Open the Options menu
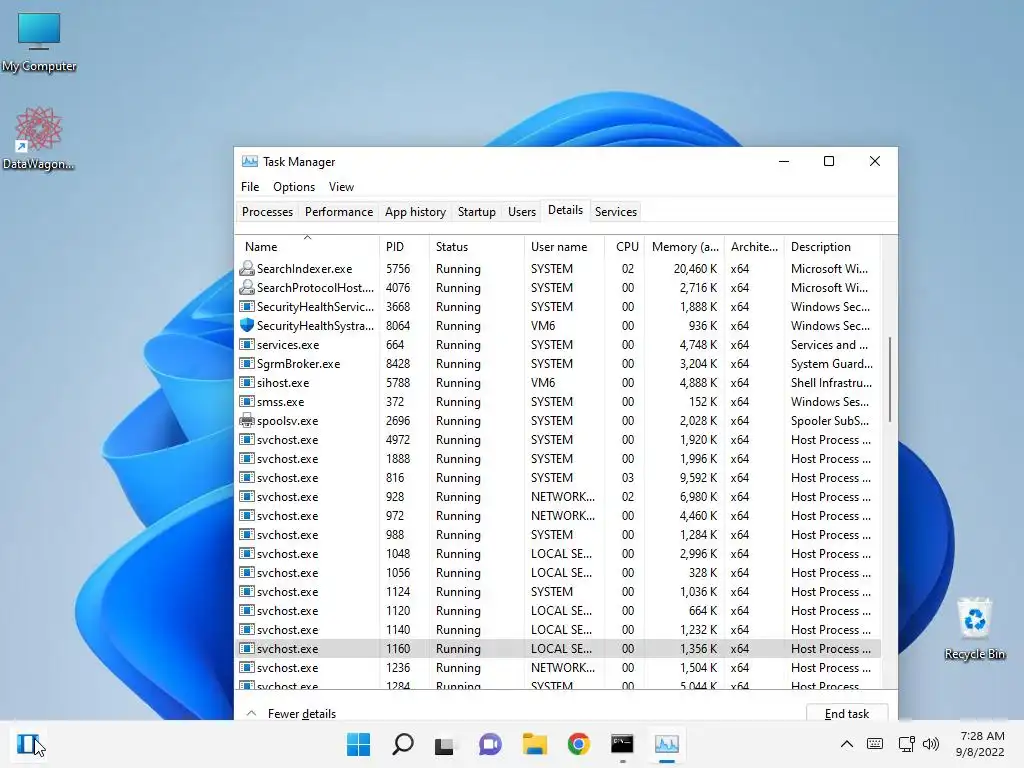The image size is (1024, 768). click(294, 187)
